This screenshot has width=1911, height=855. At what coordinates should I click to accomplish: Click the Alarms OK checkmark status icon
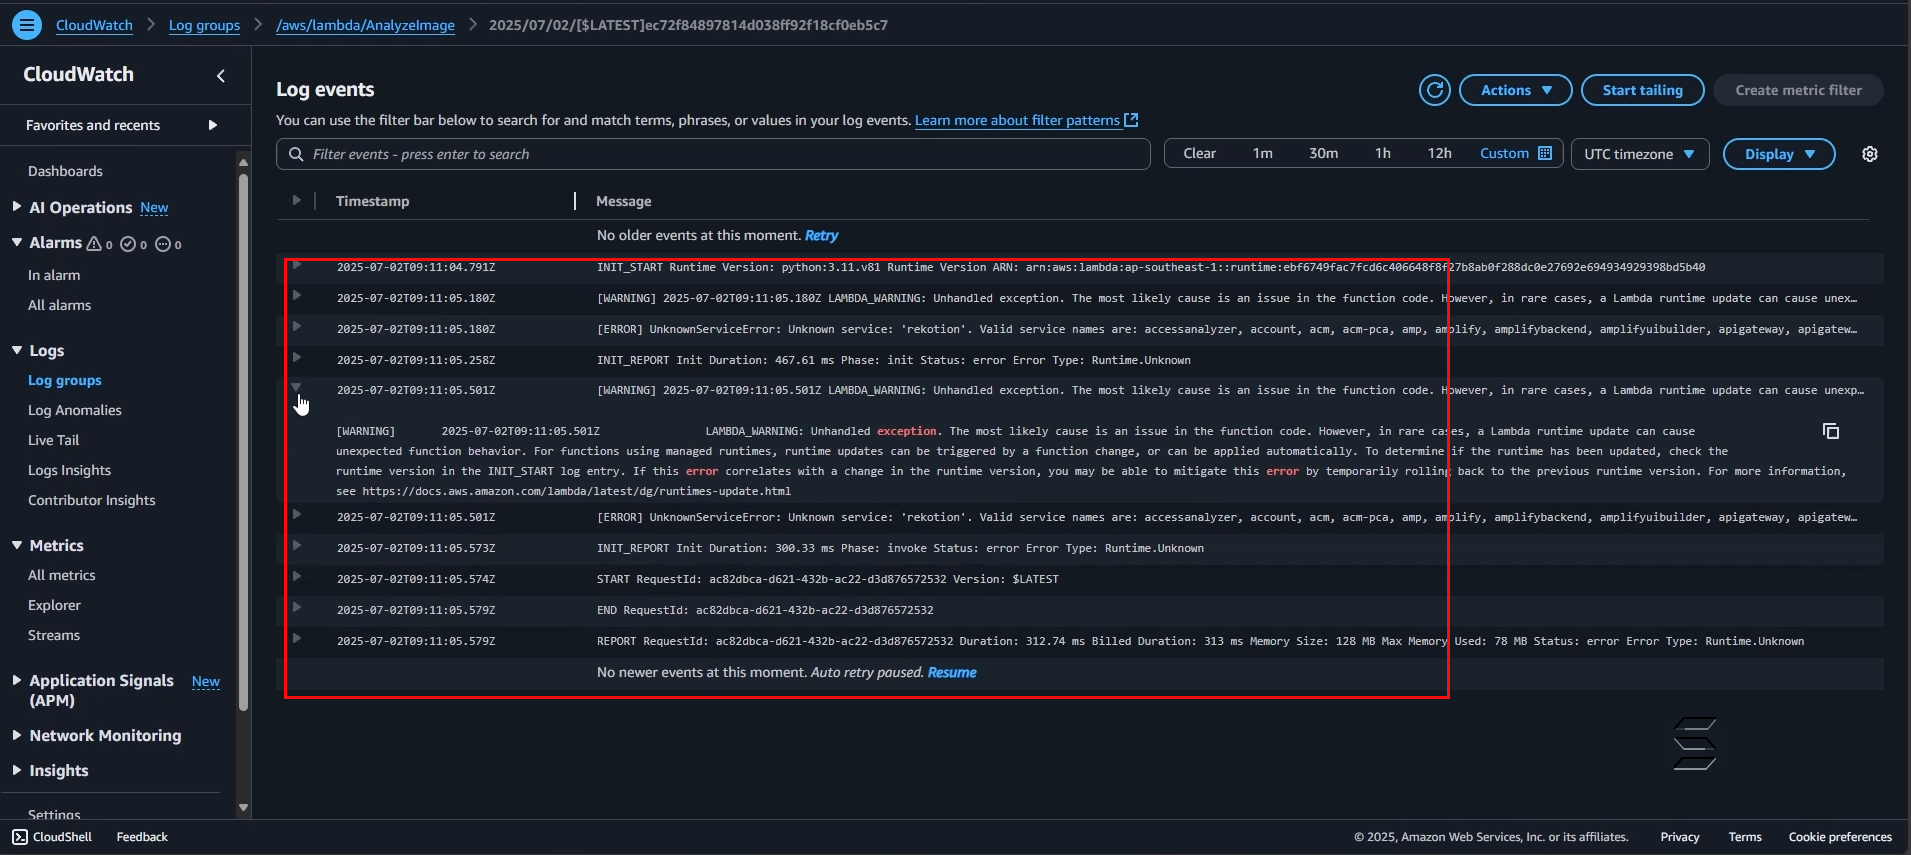tap(128, 243)
